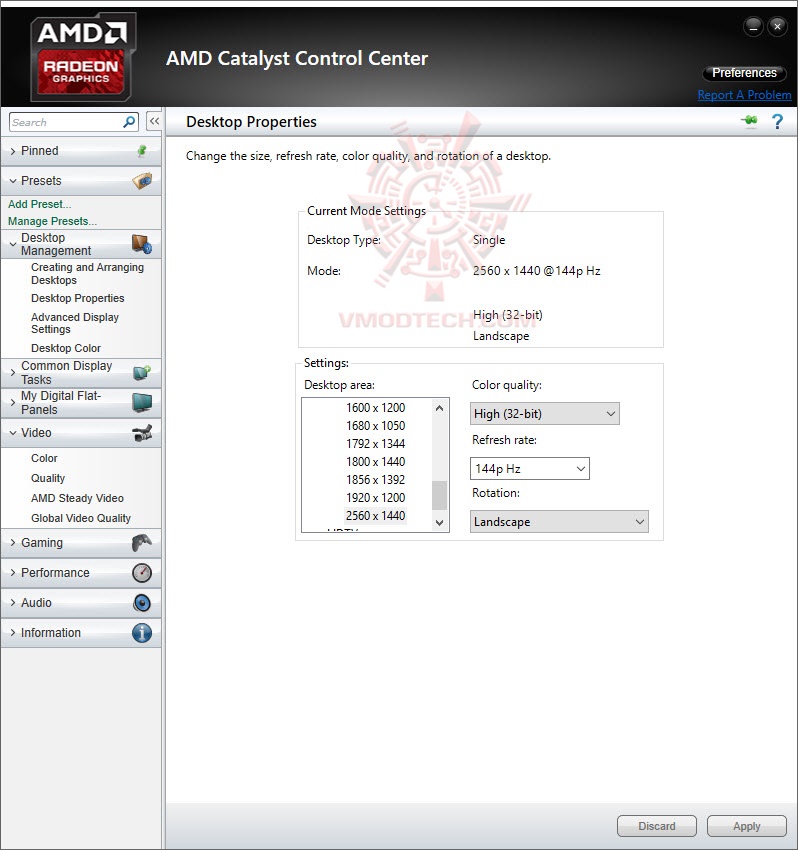Click the AMD Radeon Graphics logo
The image size is (798, 850).
pyautogui.click(x=82, y=57)
